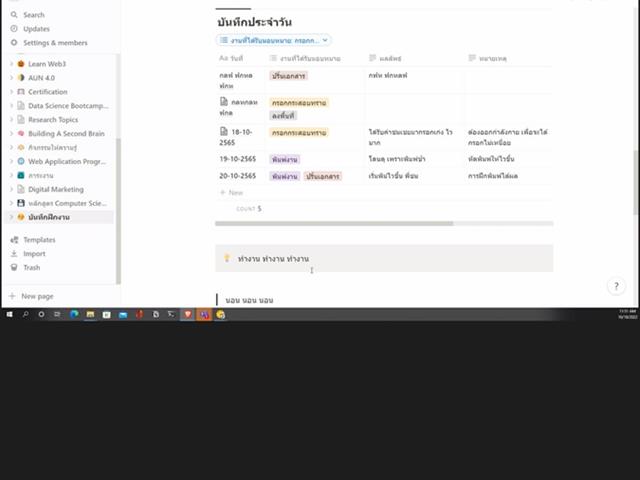Click the Brave browser taskbar icon
640x480 pixels.
click(x=188, y=314)
